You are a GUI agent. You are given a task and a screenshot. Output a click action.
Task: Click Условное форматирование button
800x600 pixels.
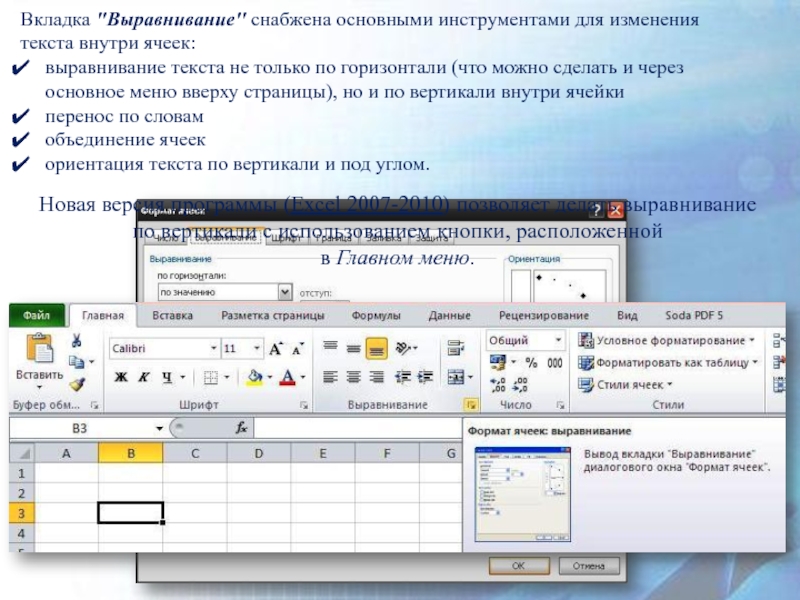coord(668,340)
